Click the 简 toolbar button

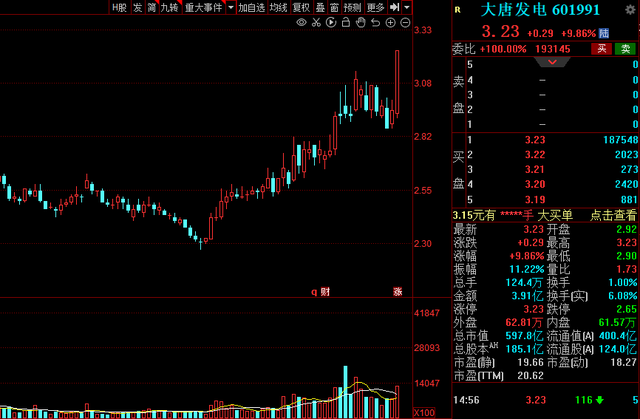152,7
